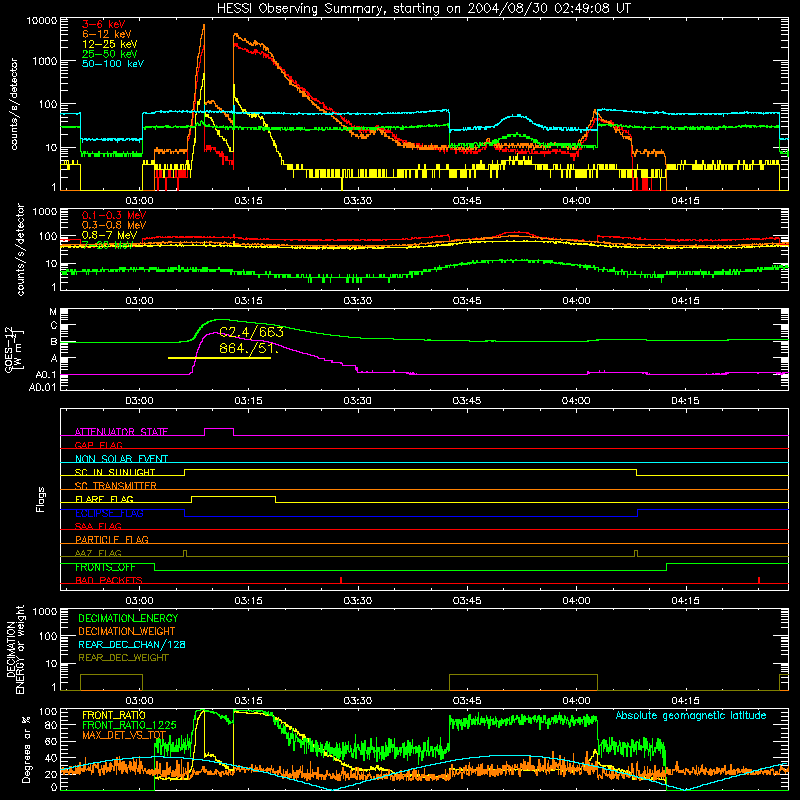
Task: Click the DECIMATION_ENERGY legend label
Action: click(128, 618)
